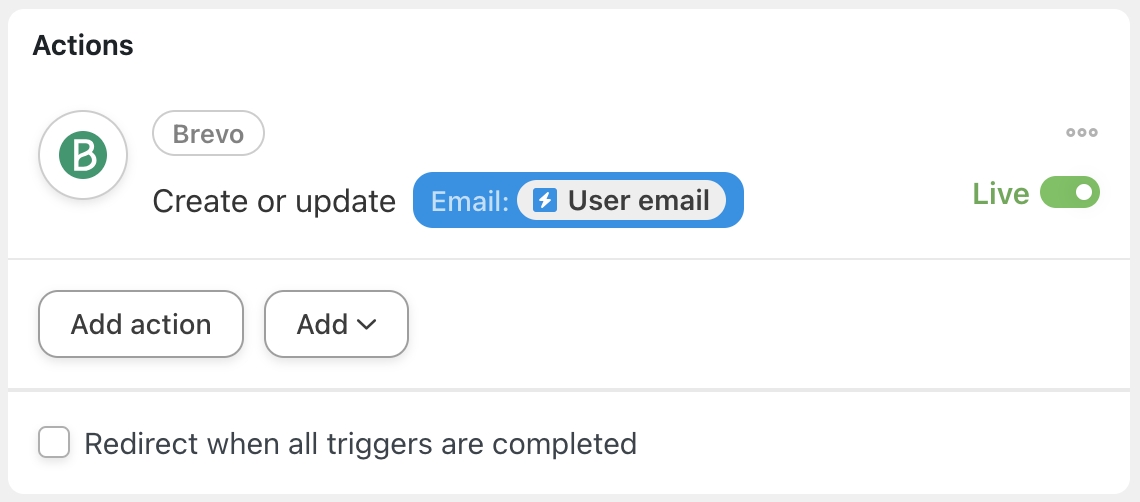
Task: Click the User email variable chip
Action: [x=621, y=200]
